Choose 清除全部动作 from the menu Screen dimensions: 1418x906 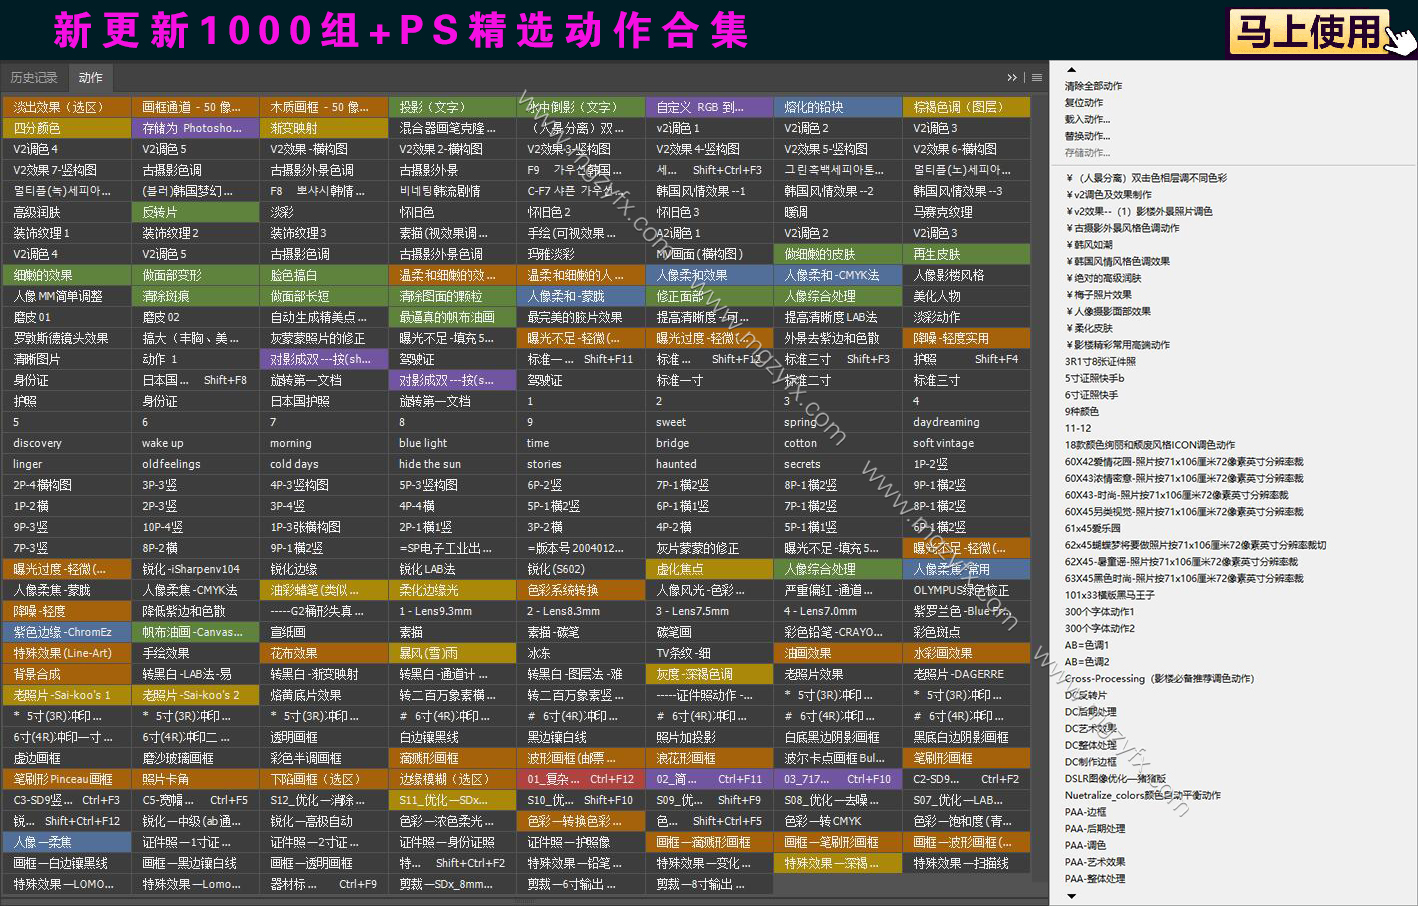click(1093, 86)
